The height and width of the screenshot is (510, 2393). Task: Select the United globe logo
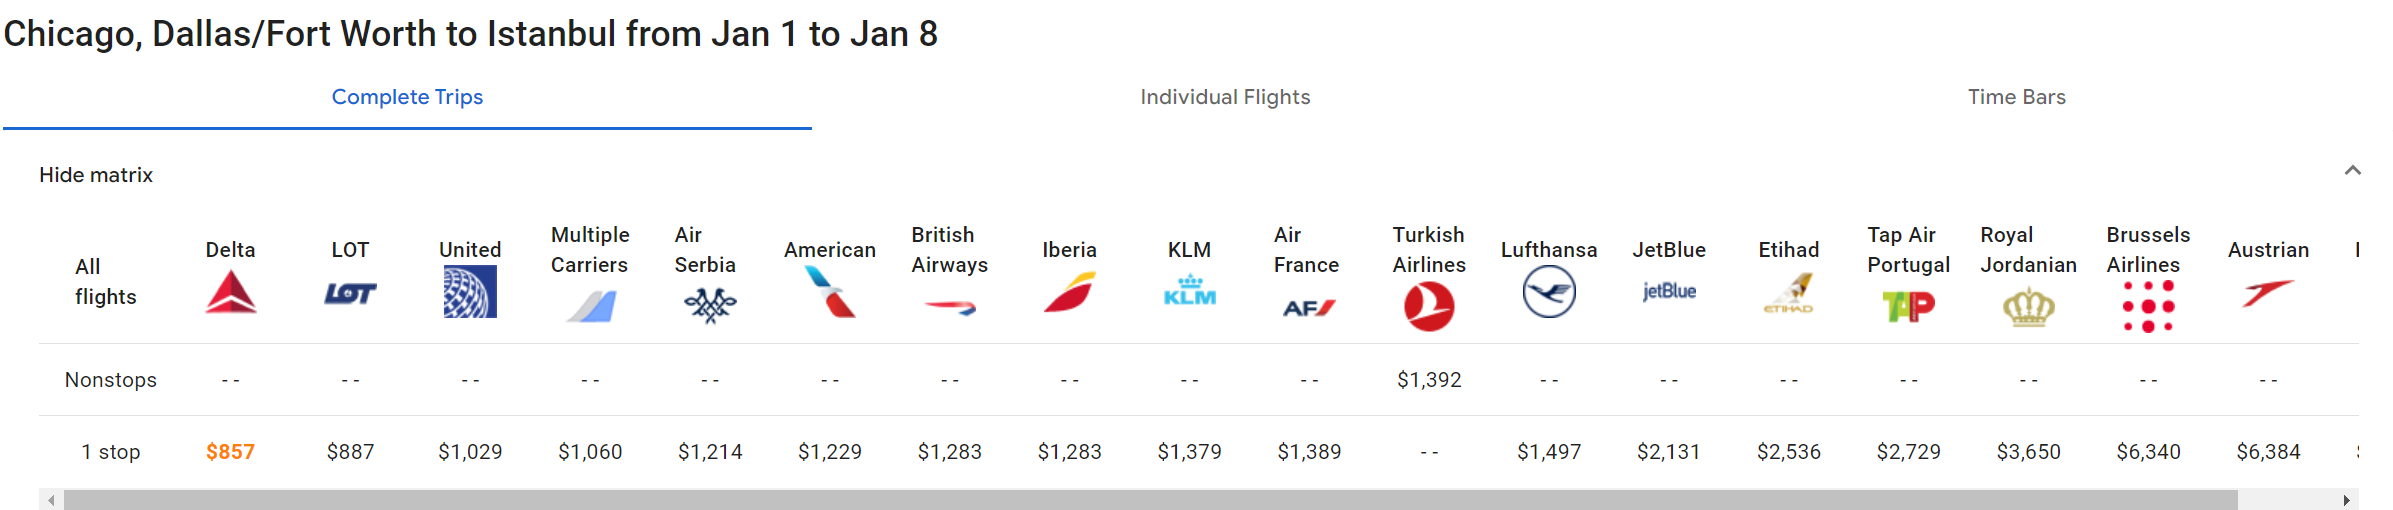tap(470, 292)
